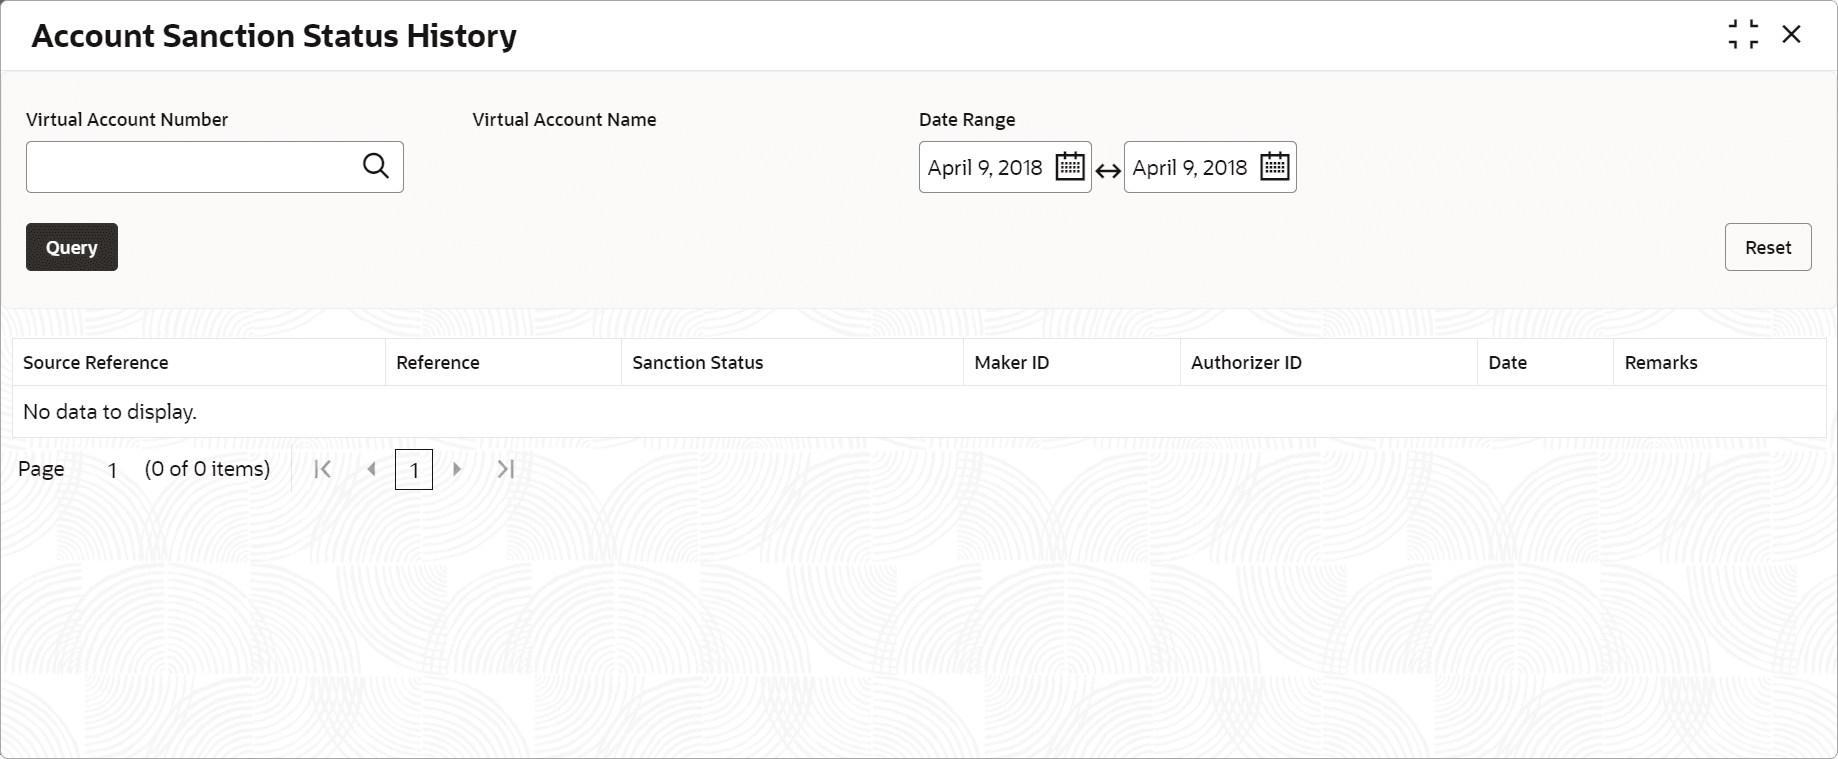Click the end date input field
This screenshot has height=759, width=1838.
1190,167
